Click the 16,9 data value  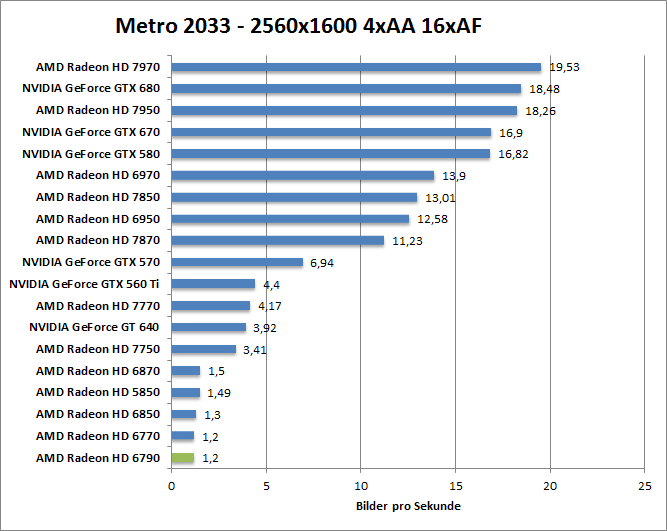click(511, 133)
